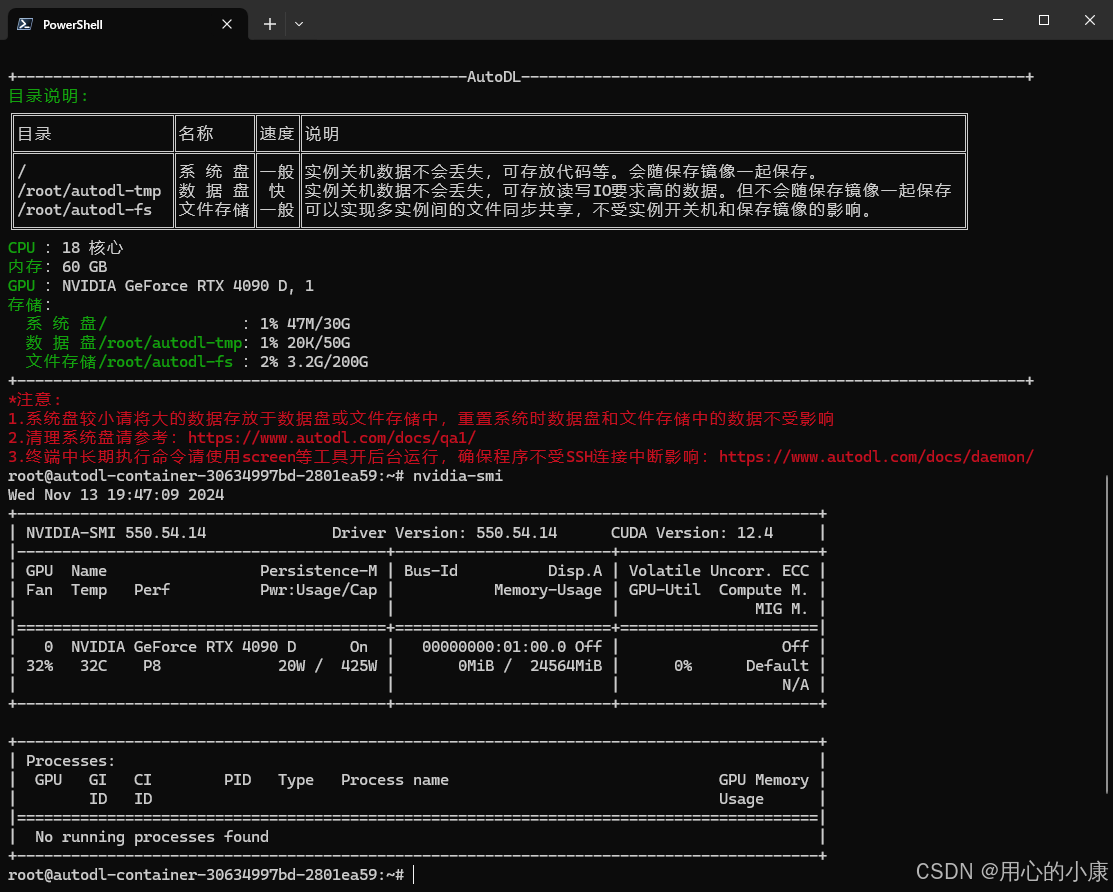Click the last shell prompt line
This screenshot has height=892, width=1113.
[206, 875]
